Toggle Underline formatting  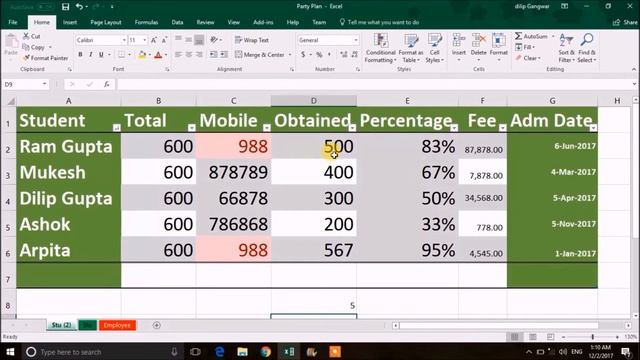[x=101, y=54]
